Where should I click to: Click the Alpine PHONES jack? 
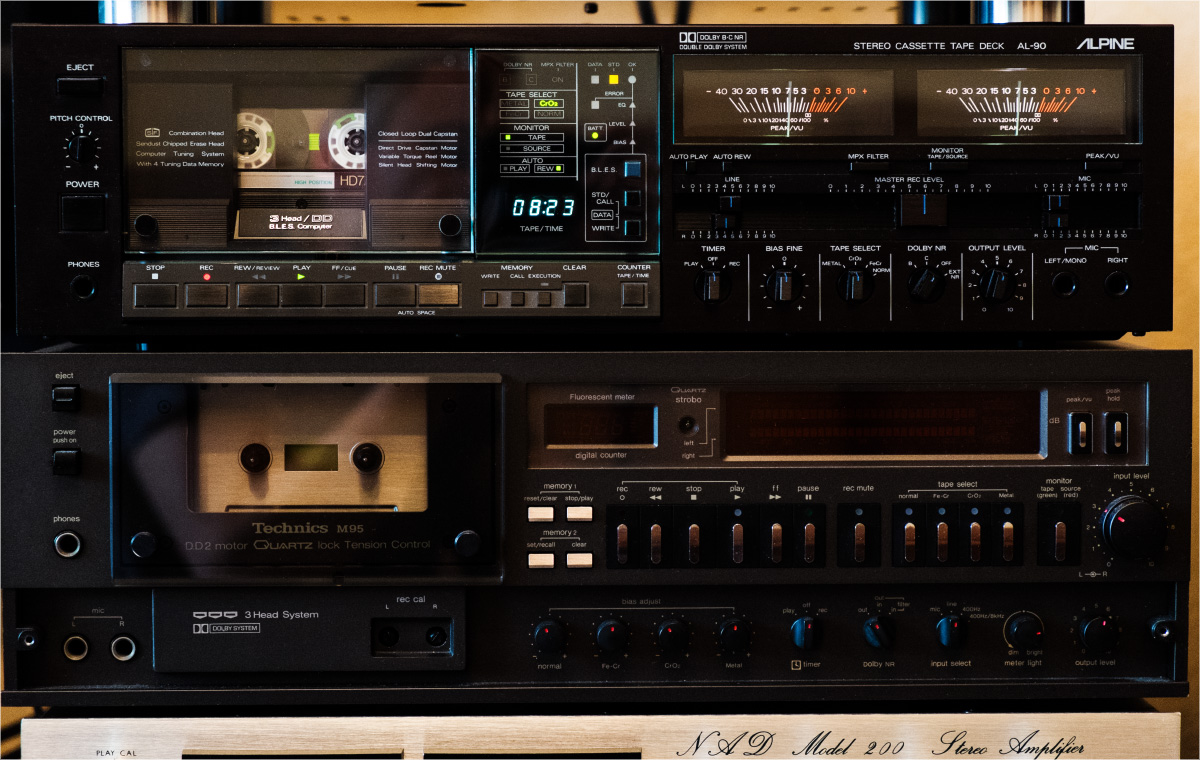point(82,287)
